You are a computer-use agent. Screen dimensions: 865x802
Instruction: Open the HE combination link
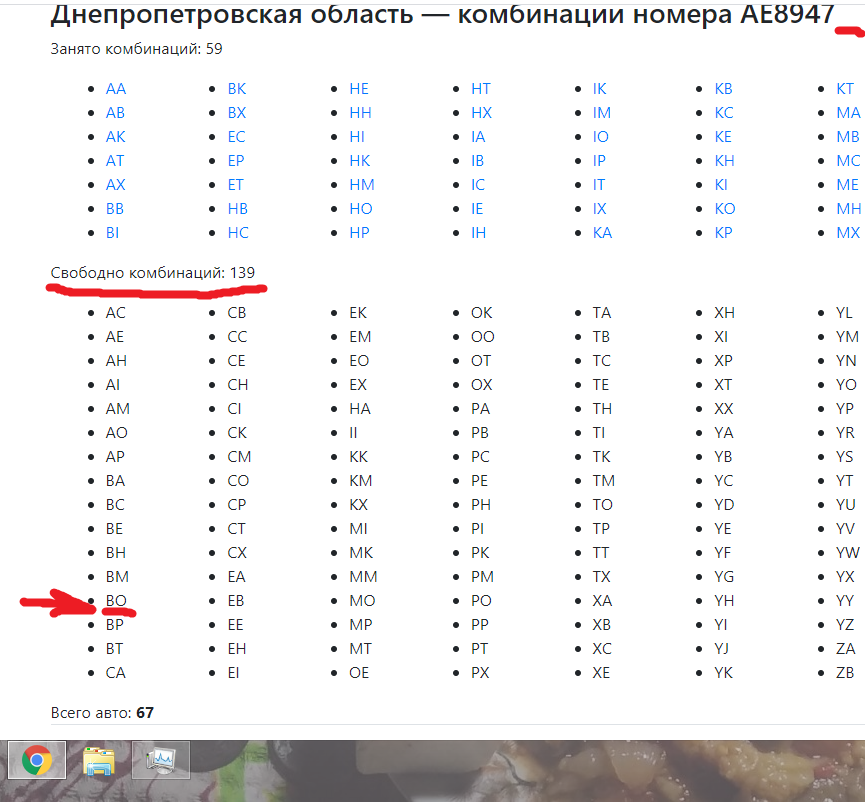tap(359, 89)
